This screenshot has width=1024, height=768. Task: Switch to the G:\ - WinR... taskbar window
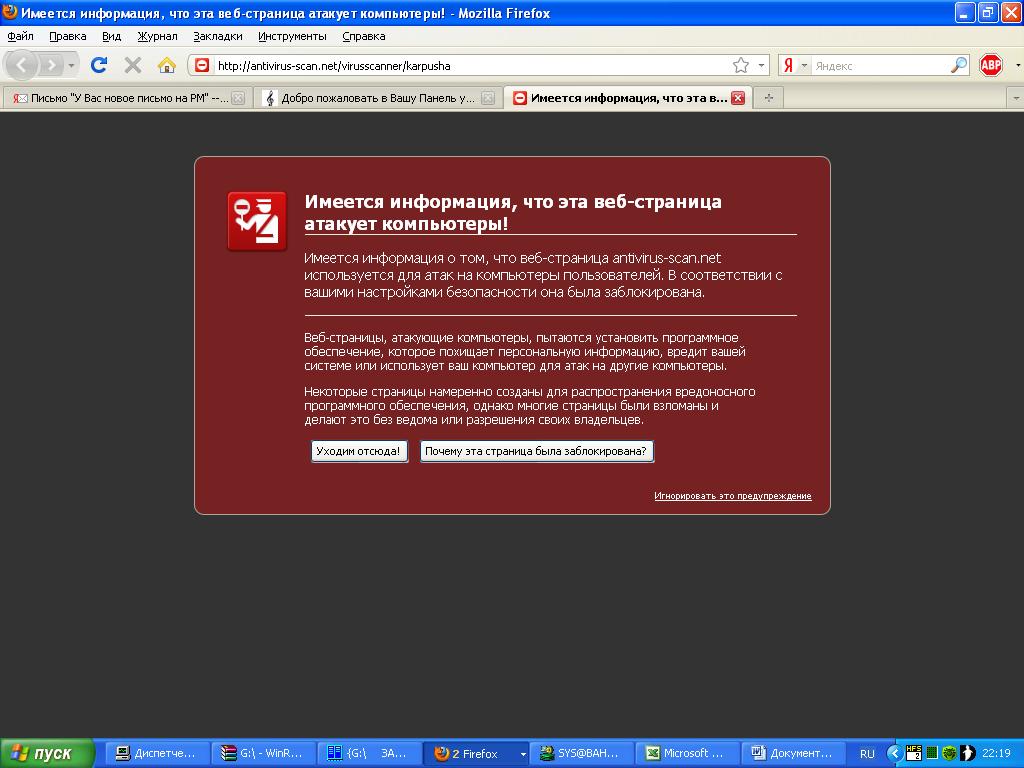[263, 753]
